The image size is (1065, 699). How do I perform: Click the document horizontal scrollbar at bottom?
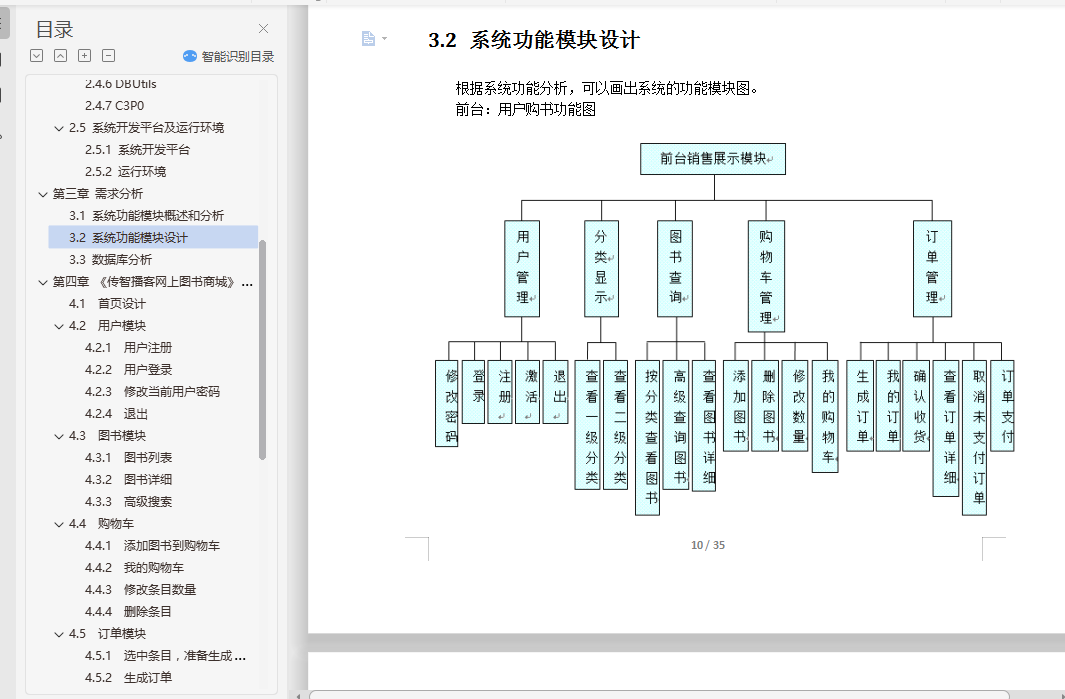(659, 695)
